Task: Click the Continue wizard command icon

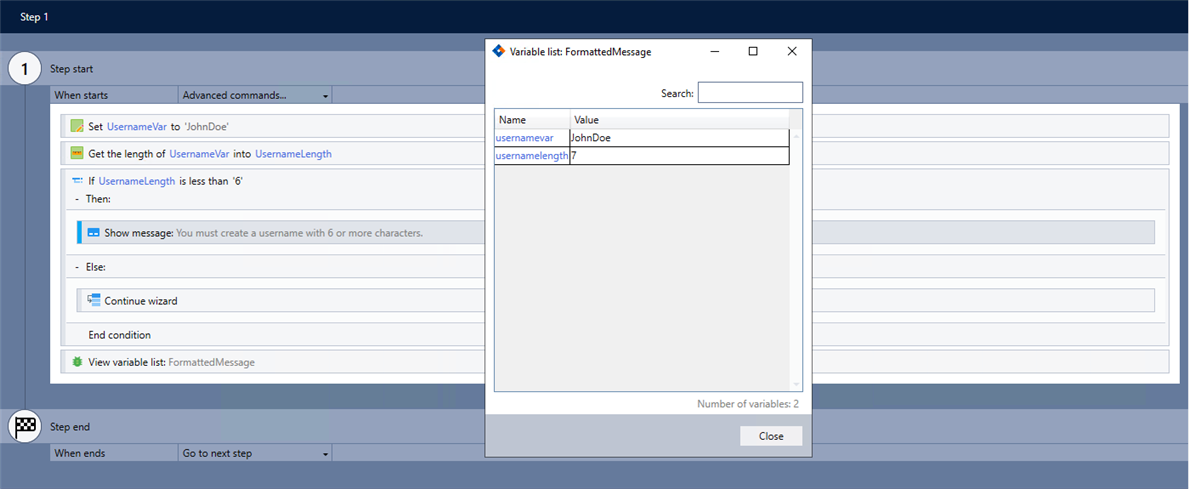Action: [93, 300]
